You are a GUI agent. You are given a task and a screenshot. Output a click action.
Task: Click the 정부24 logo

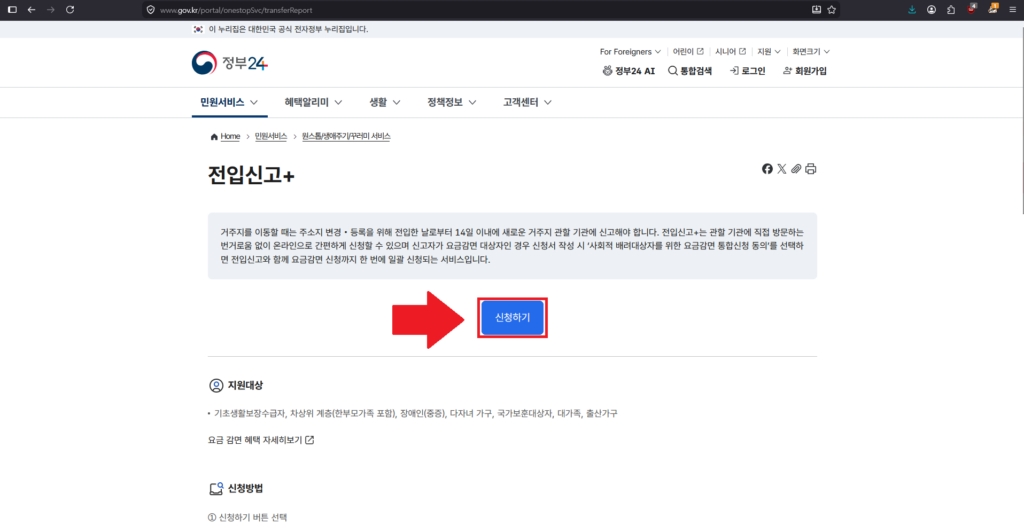[230, 63]
